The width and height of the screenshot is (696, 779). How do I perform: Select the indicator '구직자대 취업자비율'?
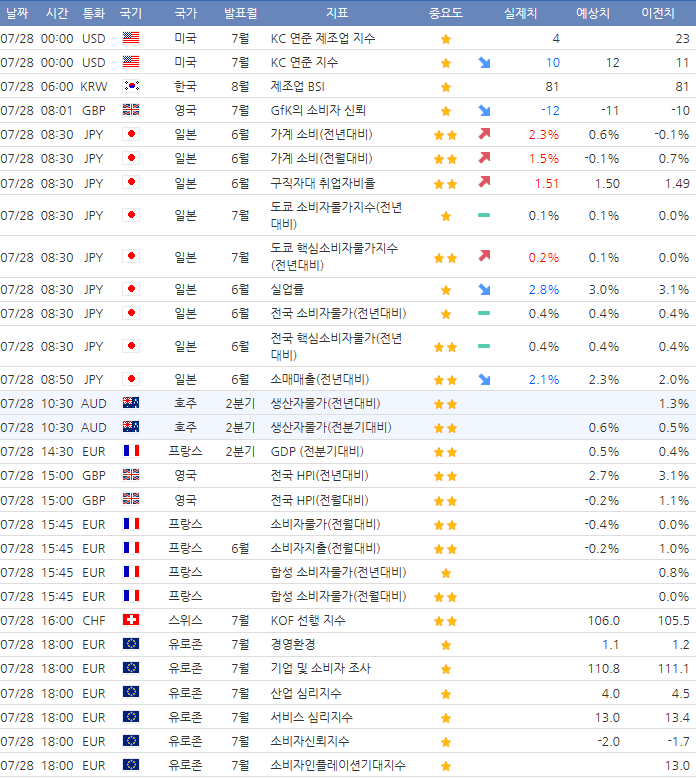(x=323, y=183)
